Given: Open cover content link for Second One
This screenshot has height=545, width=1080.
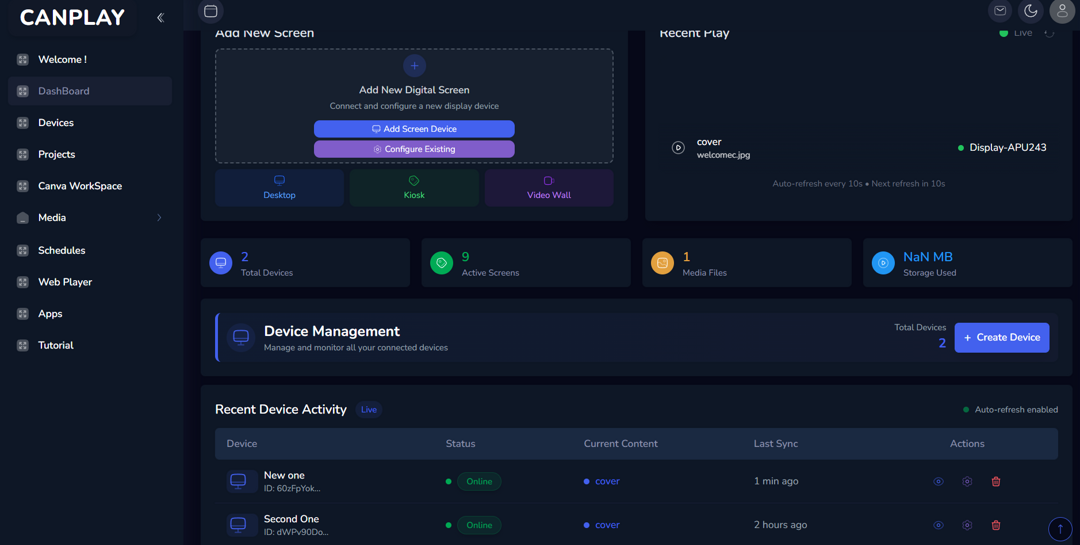Looking at the screenshot, I should (x=607, y=525).
